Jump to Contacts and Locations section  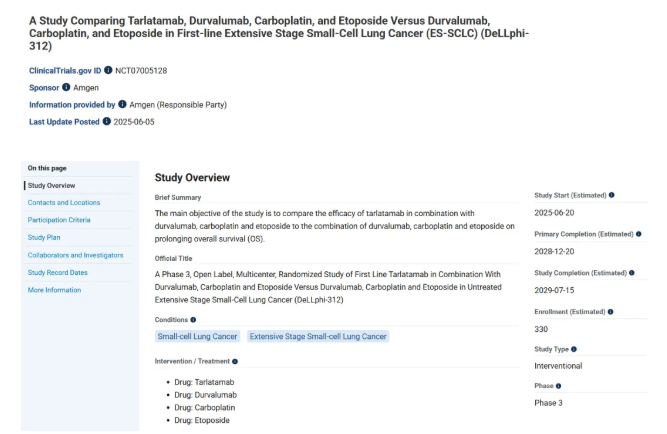pyautogui.click(x=64, y=202)
